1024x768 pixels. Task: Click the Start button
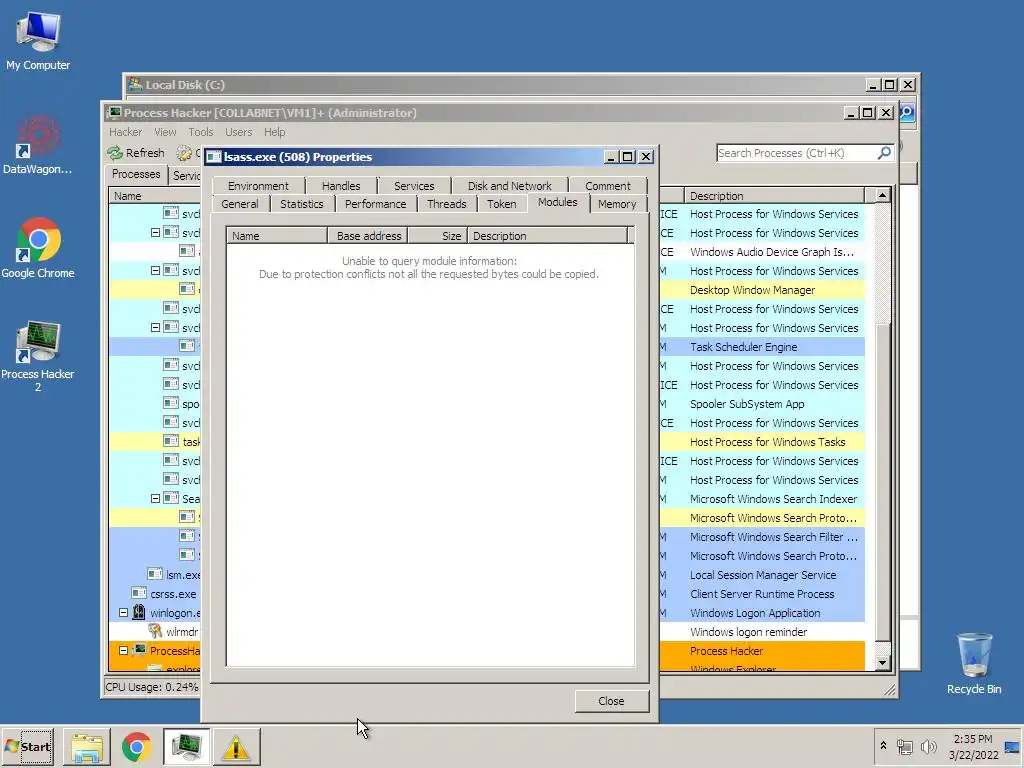27,746
